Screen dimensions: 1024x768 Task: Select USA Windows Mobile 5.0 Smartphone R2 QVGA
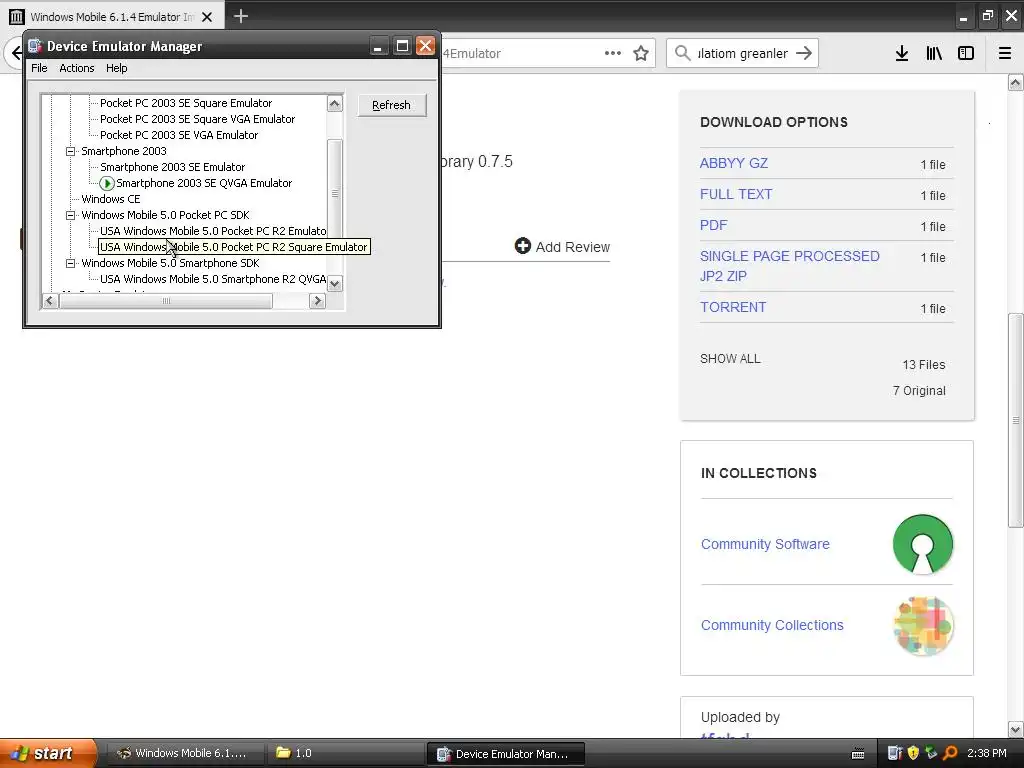click(x=213, y=279)
